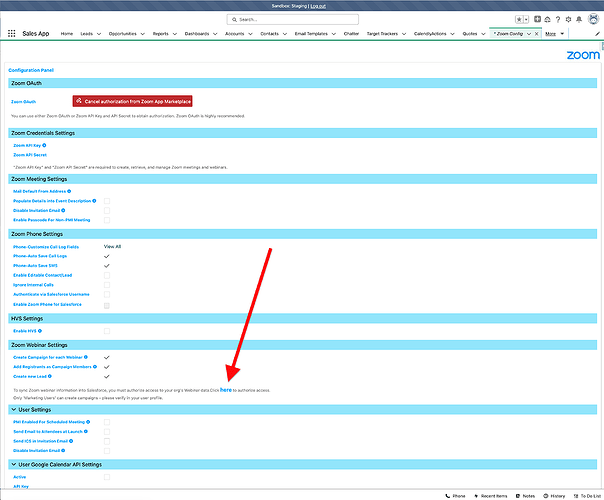Screen dimensions: 604x500
Task: Collapse User Google Calendar API Settings section
Action: [x=14, y=465]
